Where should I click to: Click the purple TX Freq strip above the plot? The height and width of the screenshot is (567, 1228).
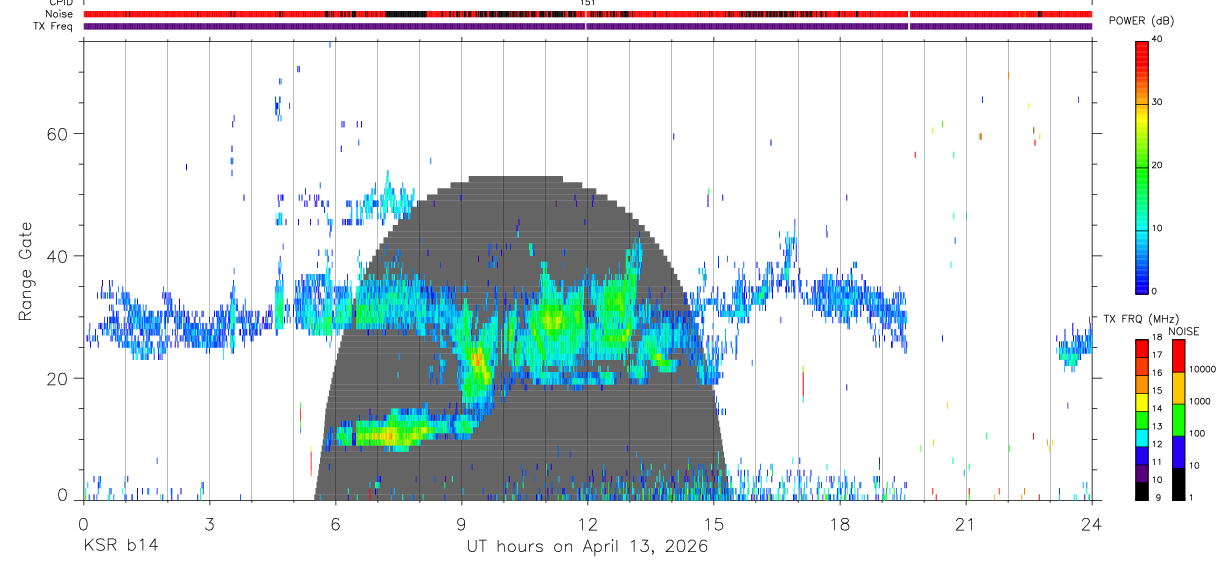point(588,26)
